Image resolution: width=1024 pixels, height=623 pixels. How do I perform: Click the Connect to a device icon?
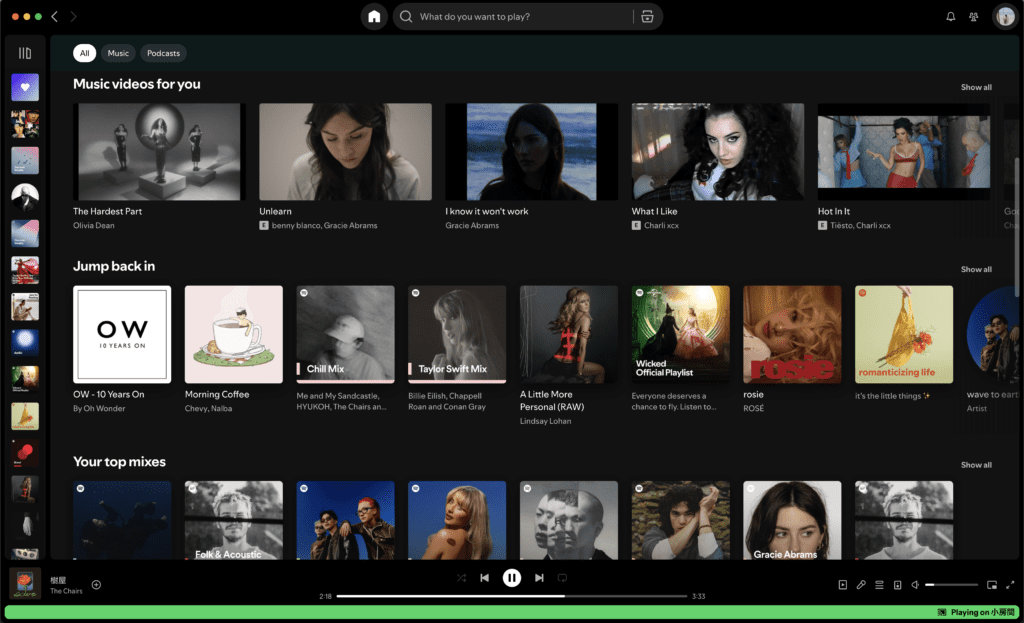pos(898,584)
